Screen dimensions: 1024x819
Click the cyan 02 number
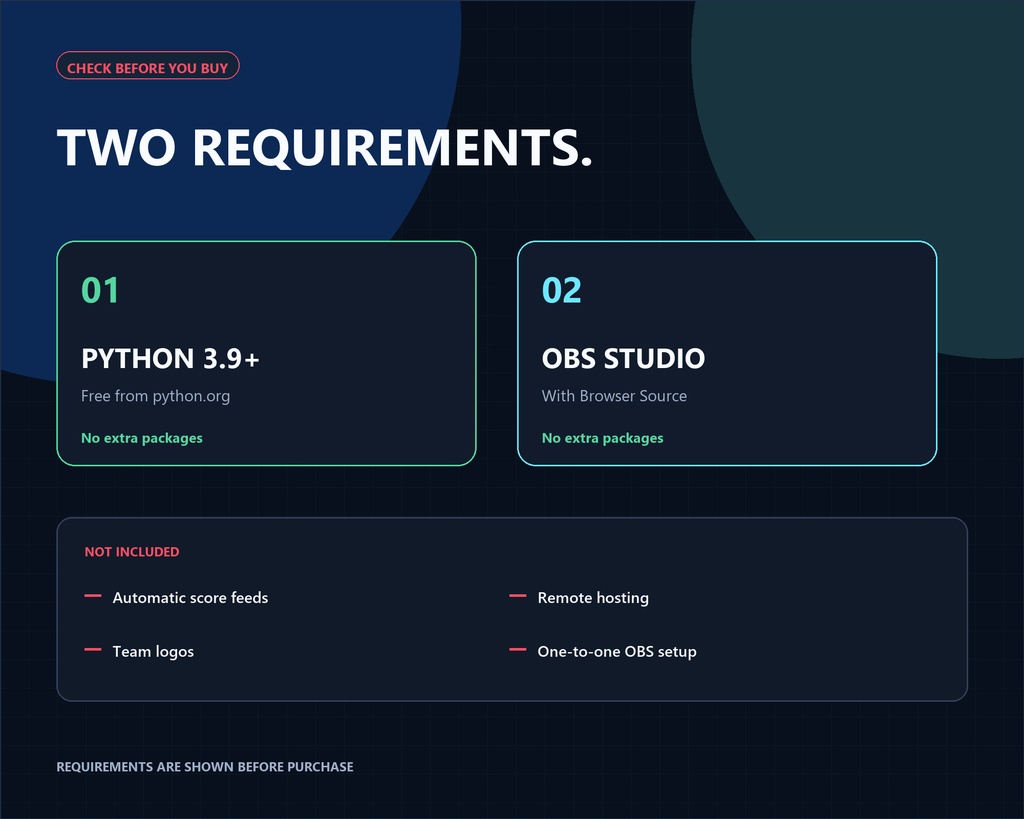click(561, 291)
